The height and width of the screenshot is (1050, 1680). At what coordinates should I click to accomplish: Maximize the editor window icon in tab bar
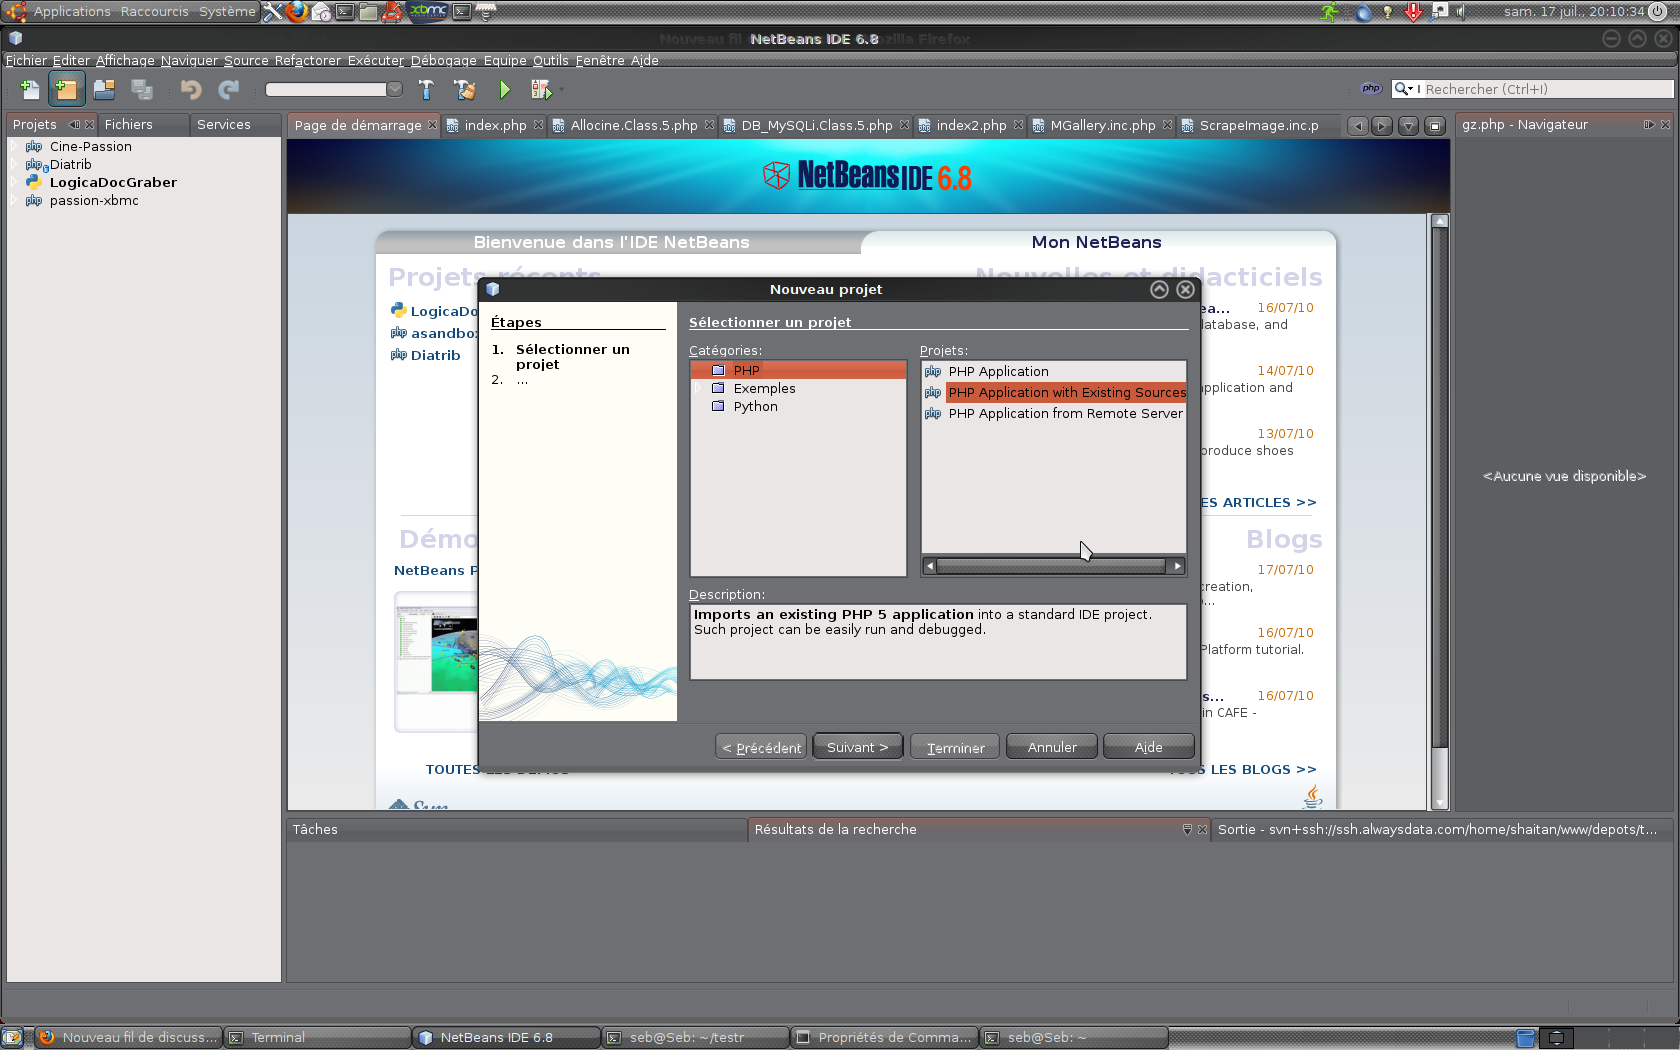[x=1435, y=126]
